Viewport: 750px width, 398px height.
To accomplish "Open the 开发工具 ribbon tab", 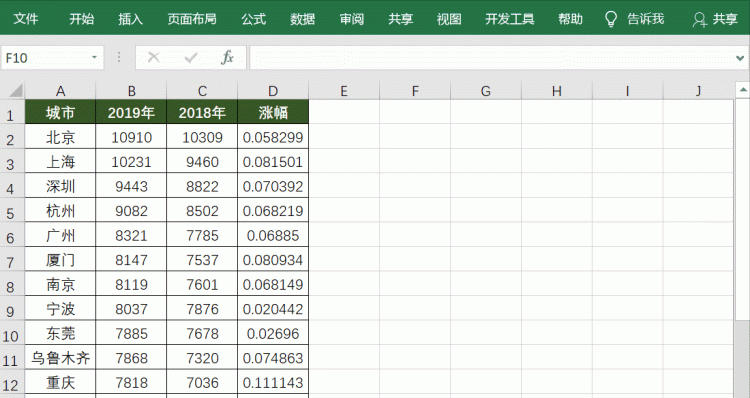I will pyautogui.click(x=509, y=19).
